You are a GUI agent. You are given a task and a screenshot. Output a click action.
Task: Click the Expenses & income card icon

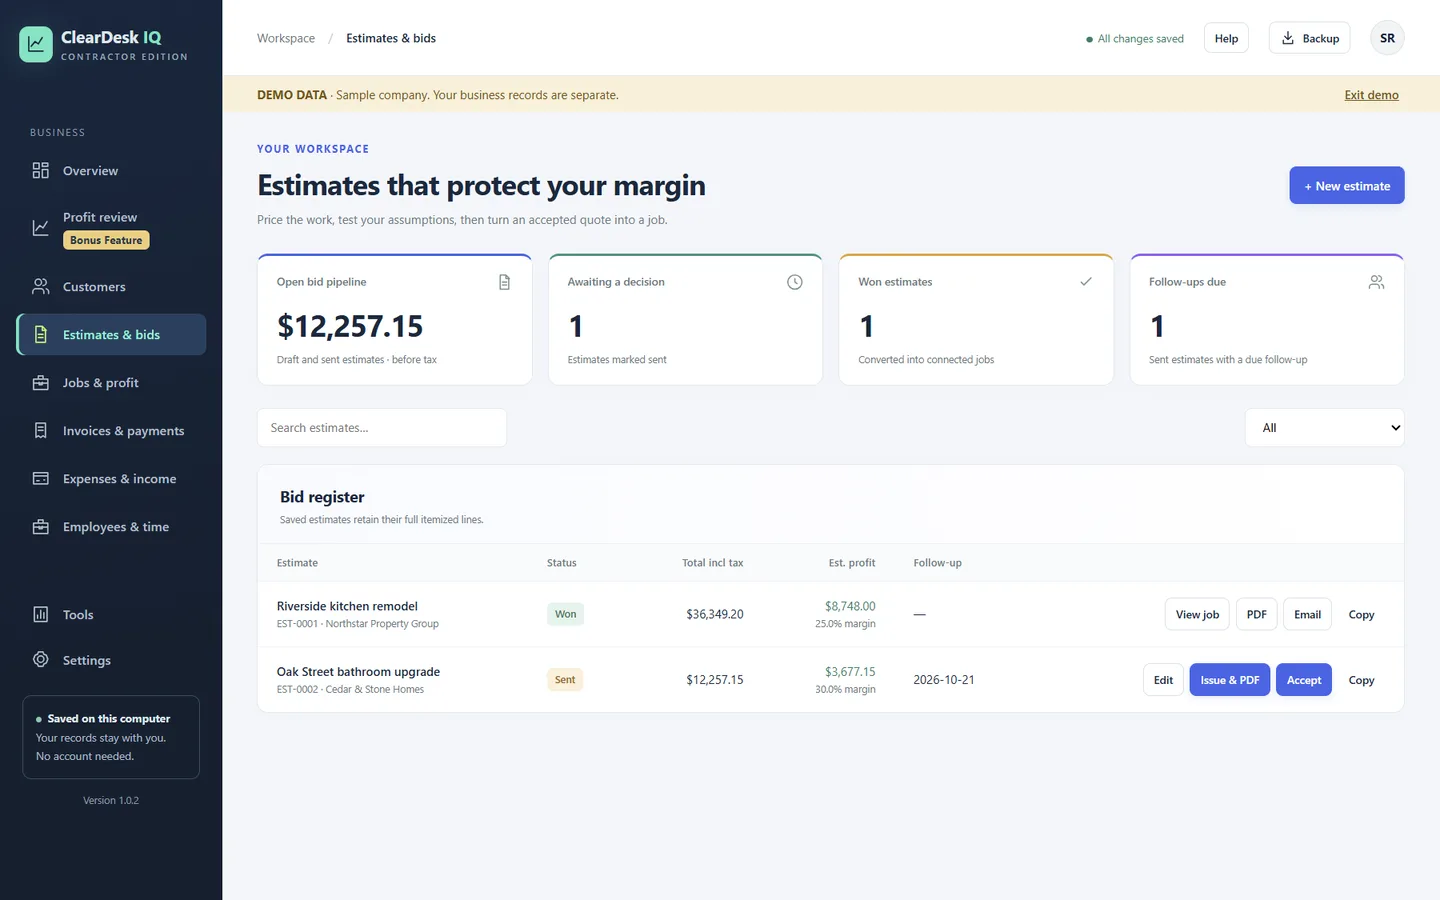coord(41,479)
